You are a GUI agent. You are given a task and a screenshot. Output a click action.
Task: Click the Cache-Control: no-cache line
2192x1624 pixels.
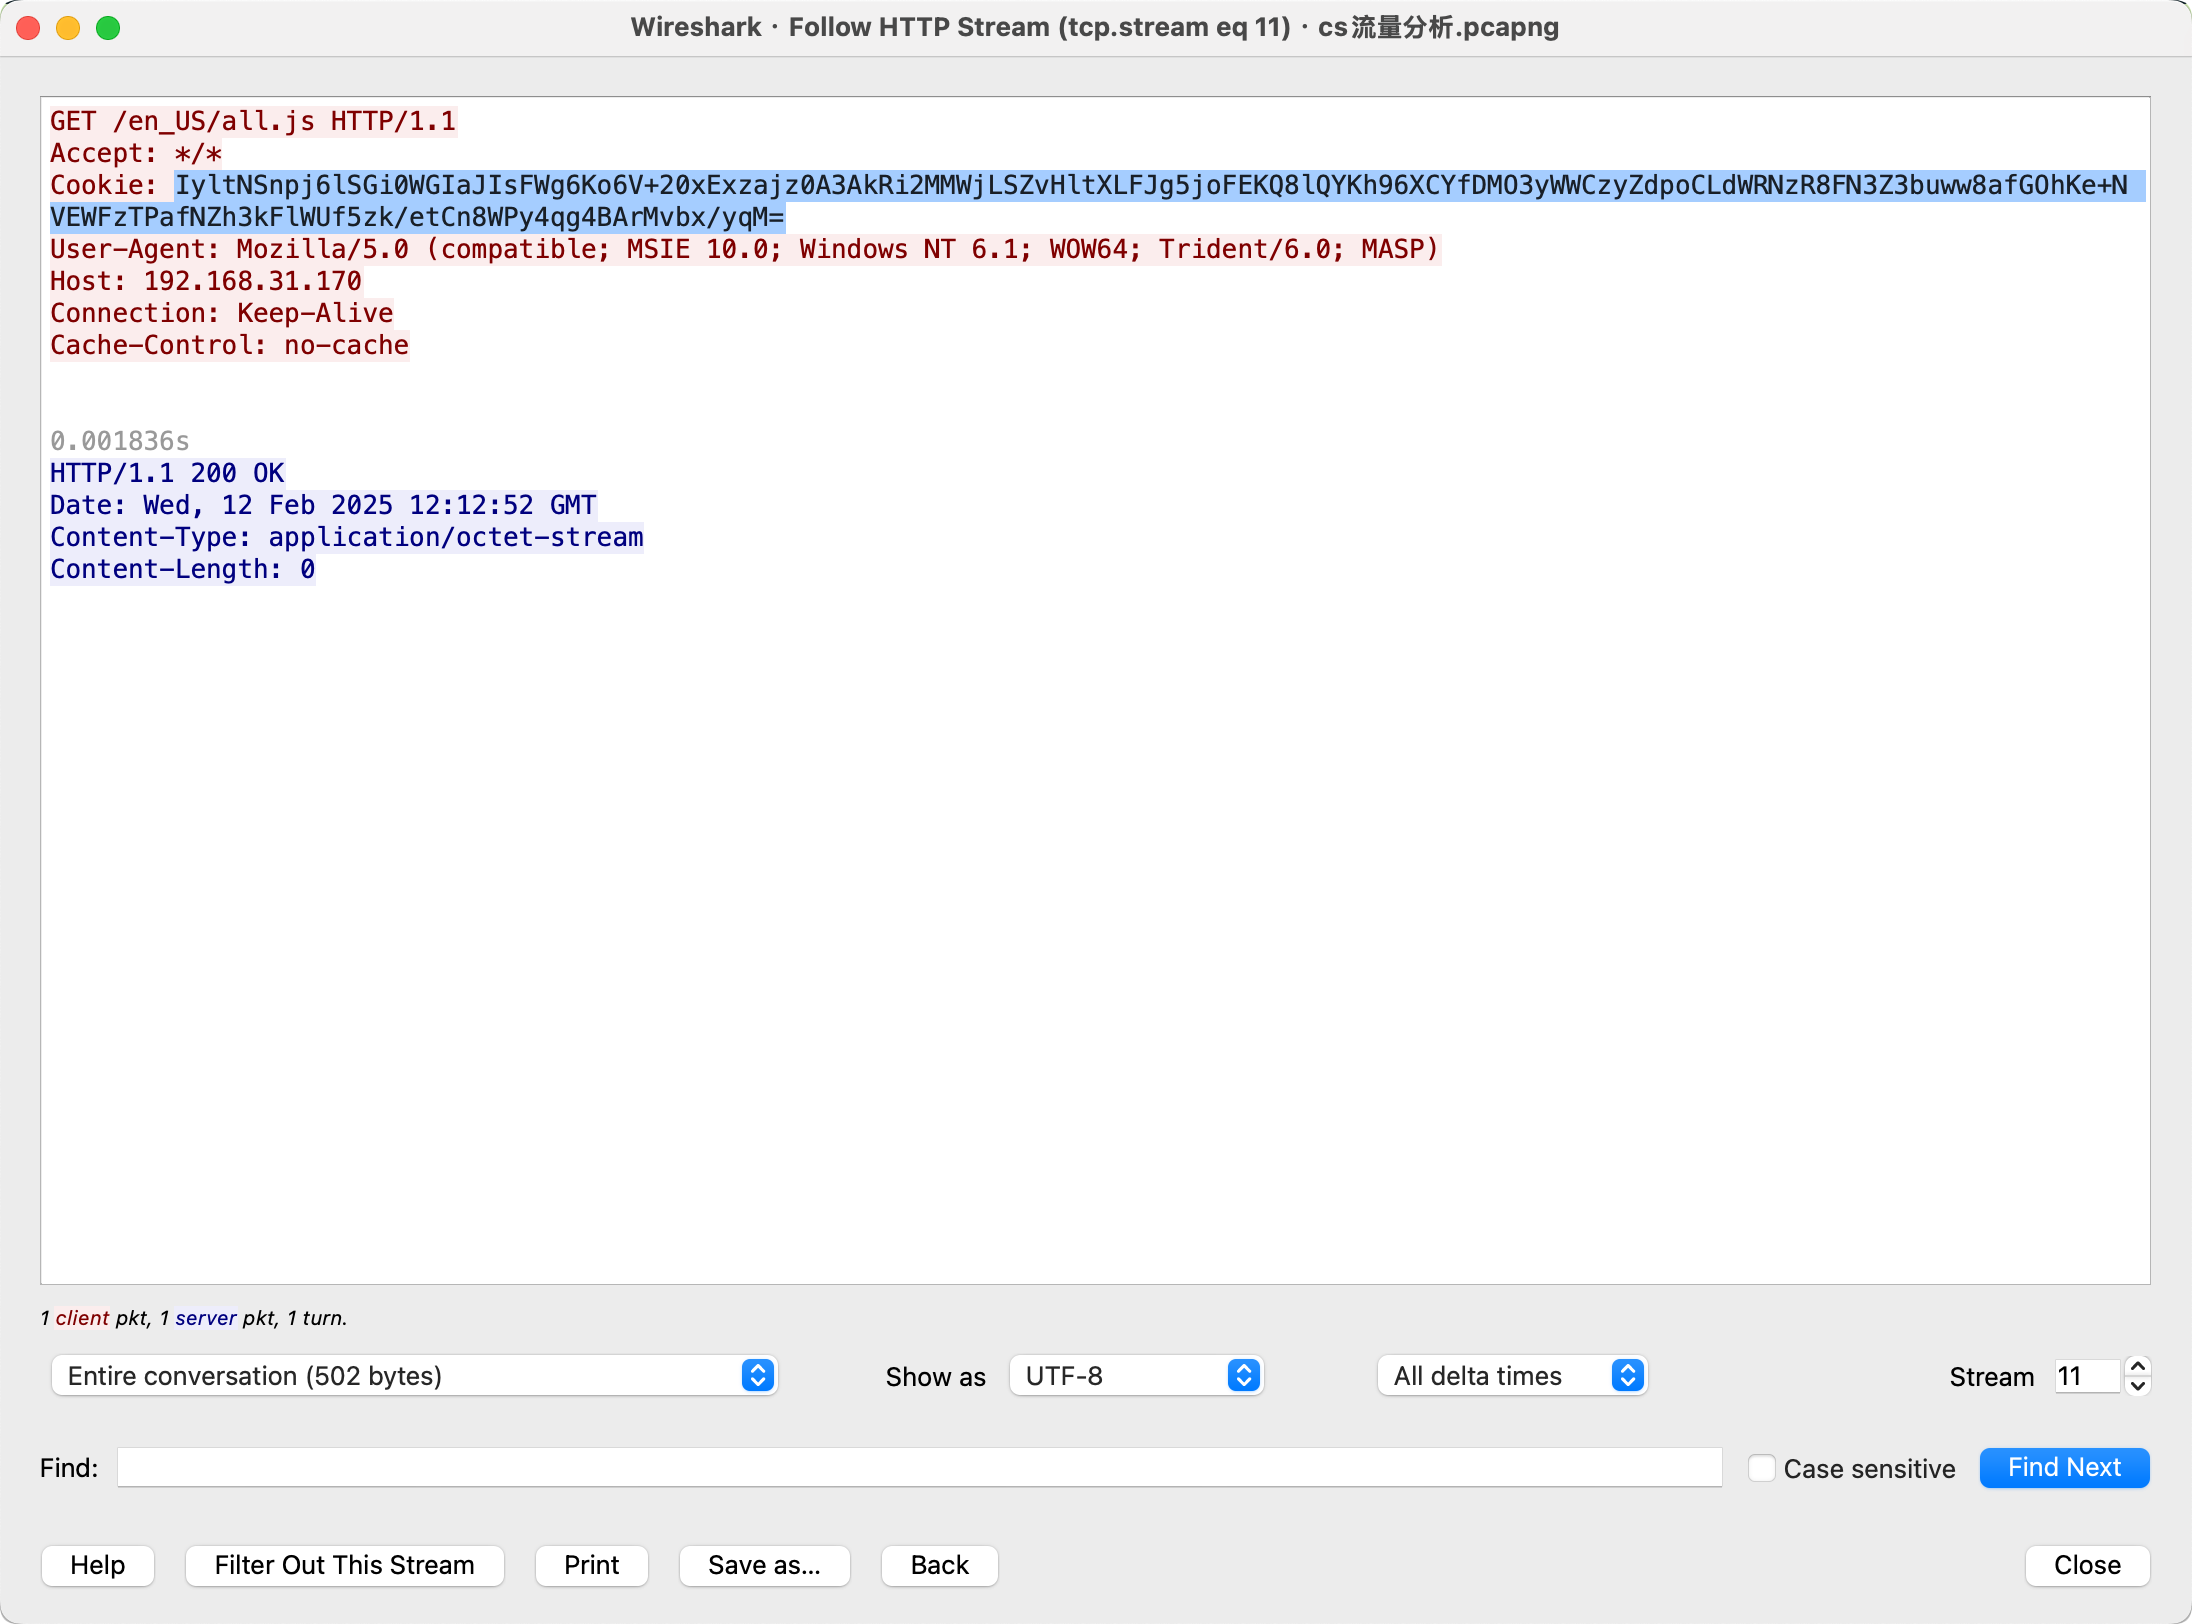(x=229, y=345)
